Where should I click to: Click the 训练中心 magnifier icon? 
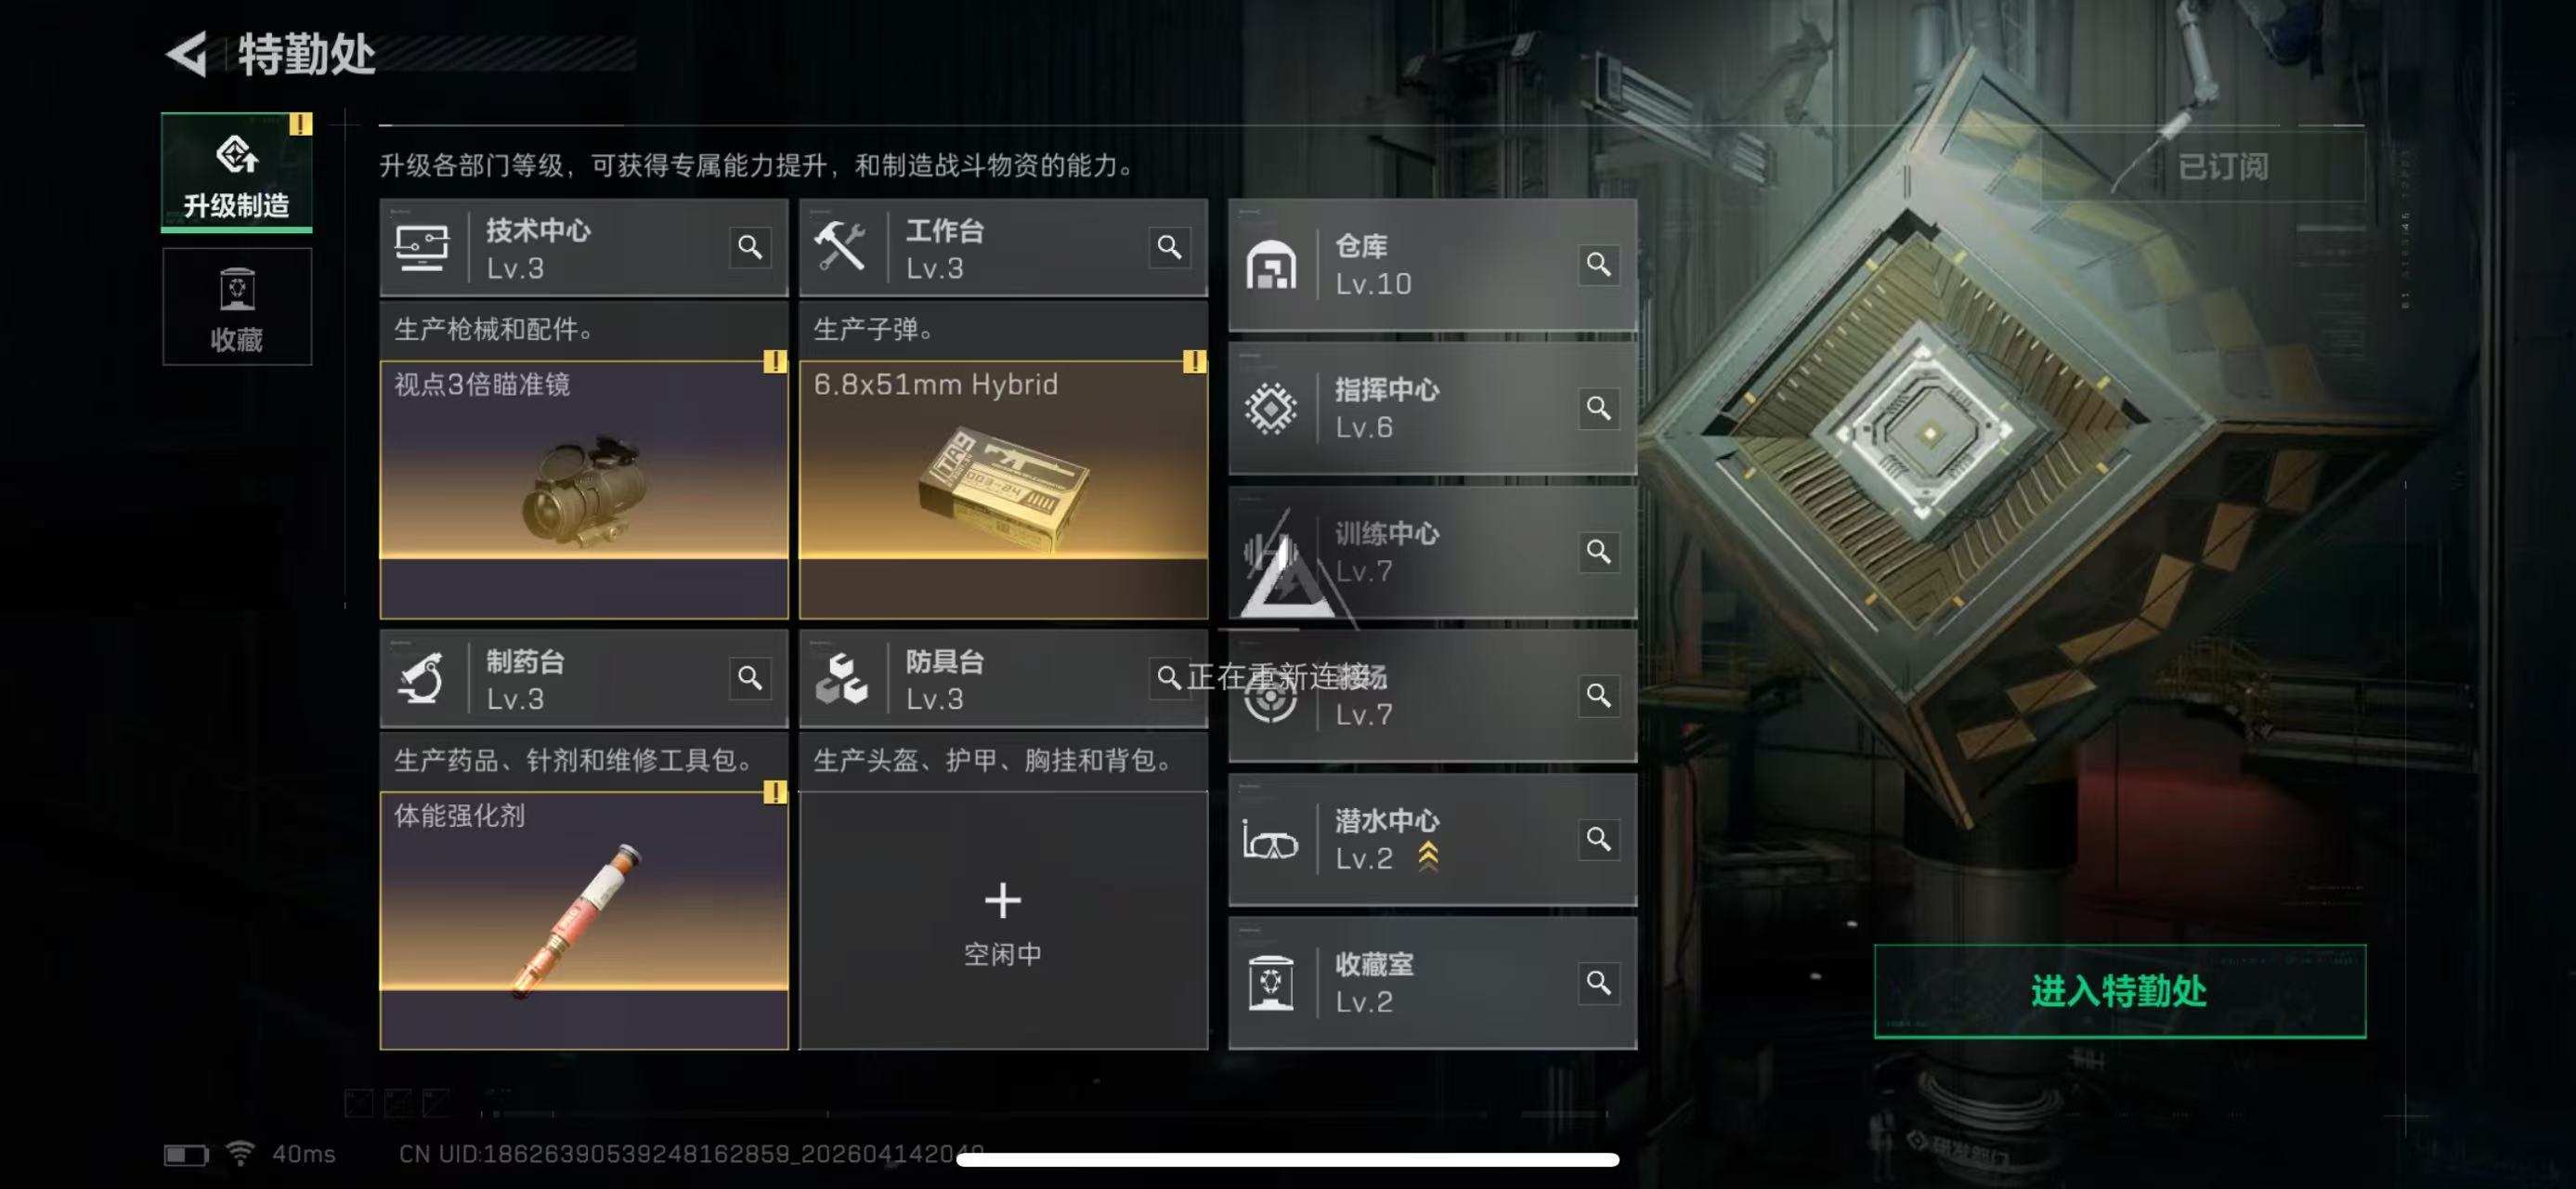point(1598,552)
